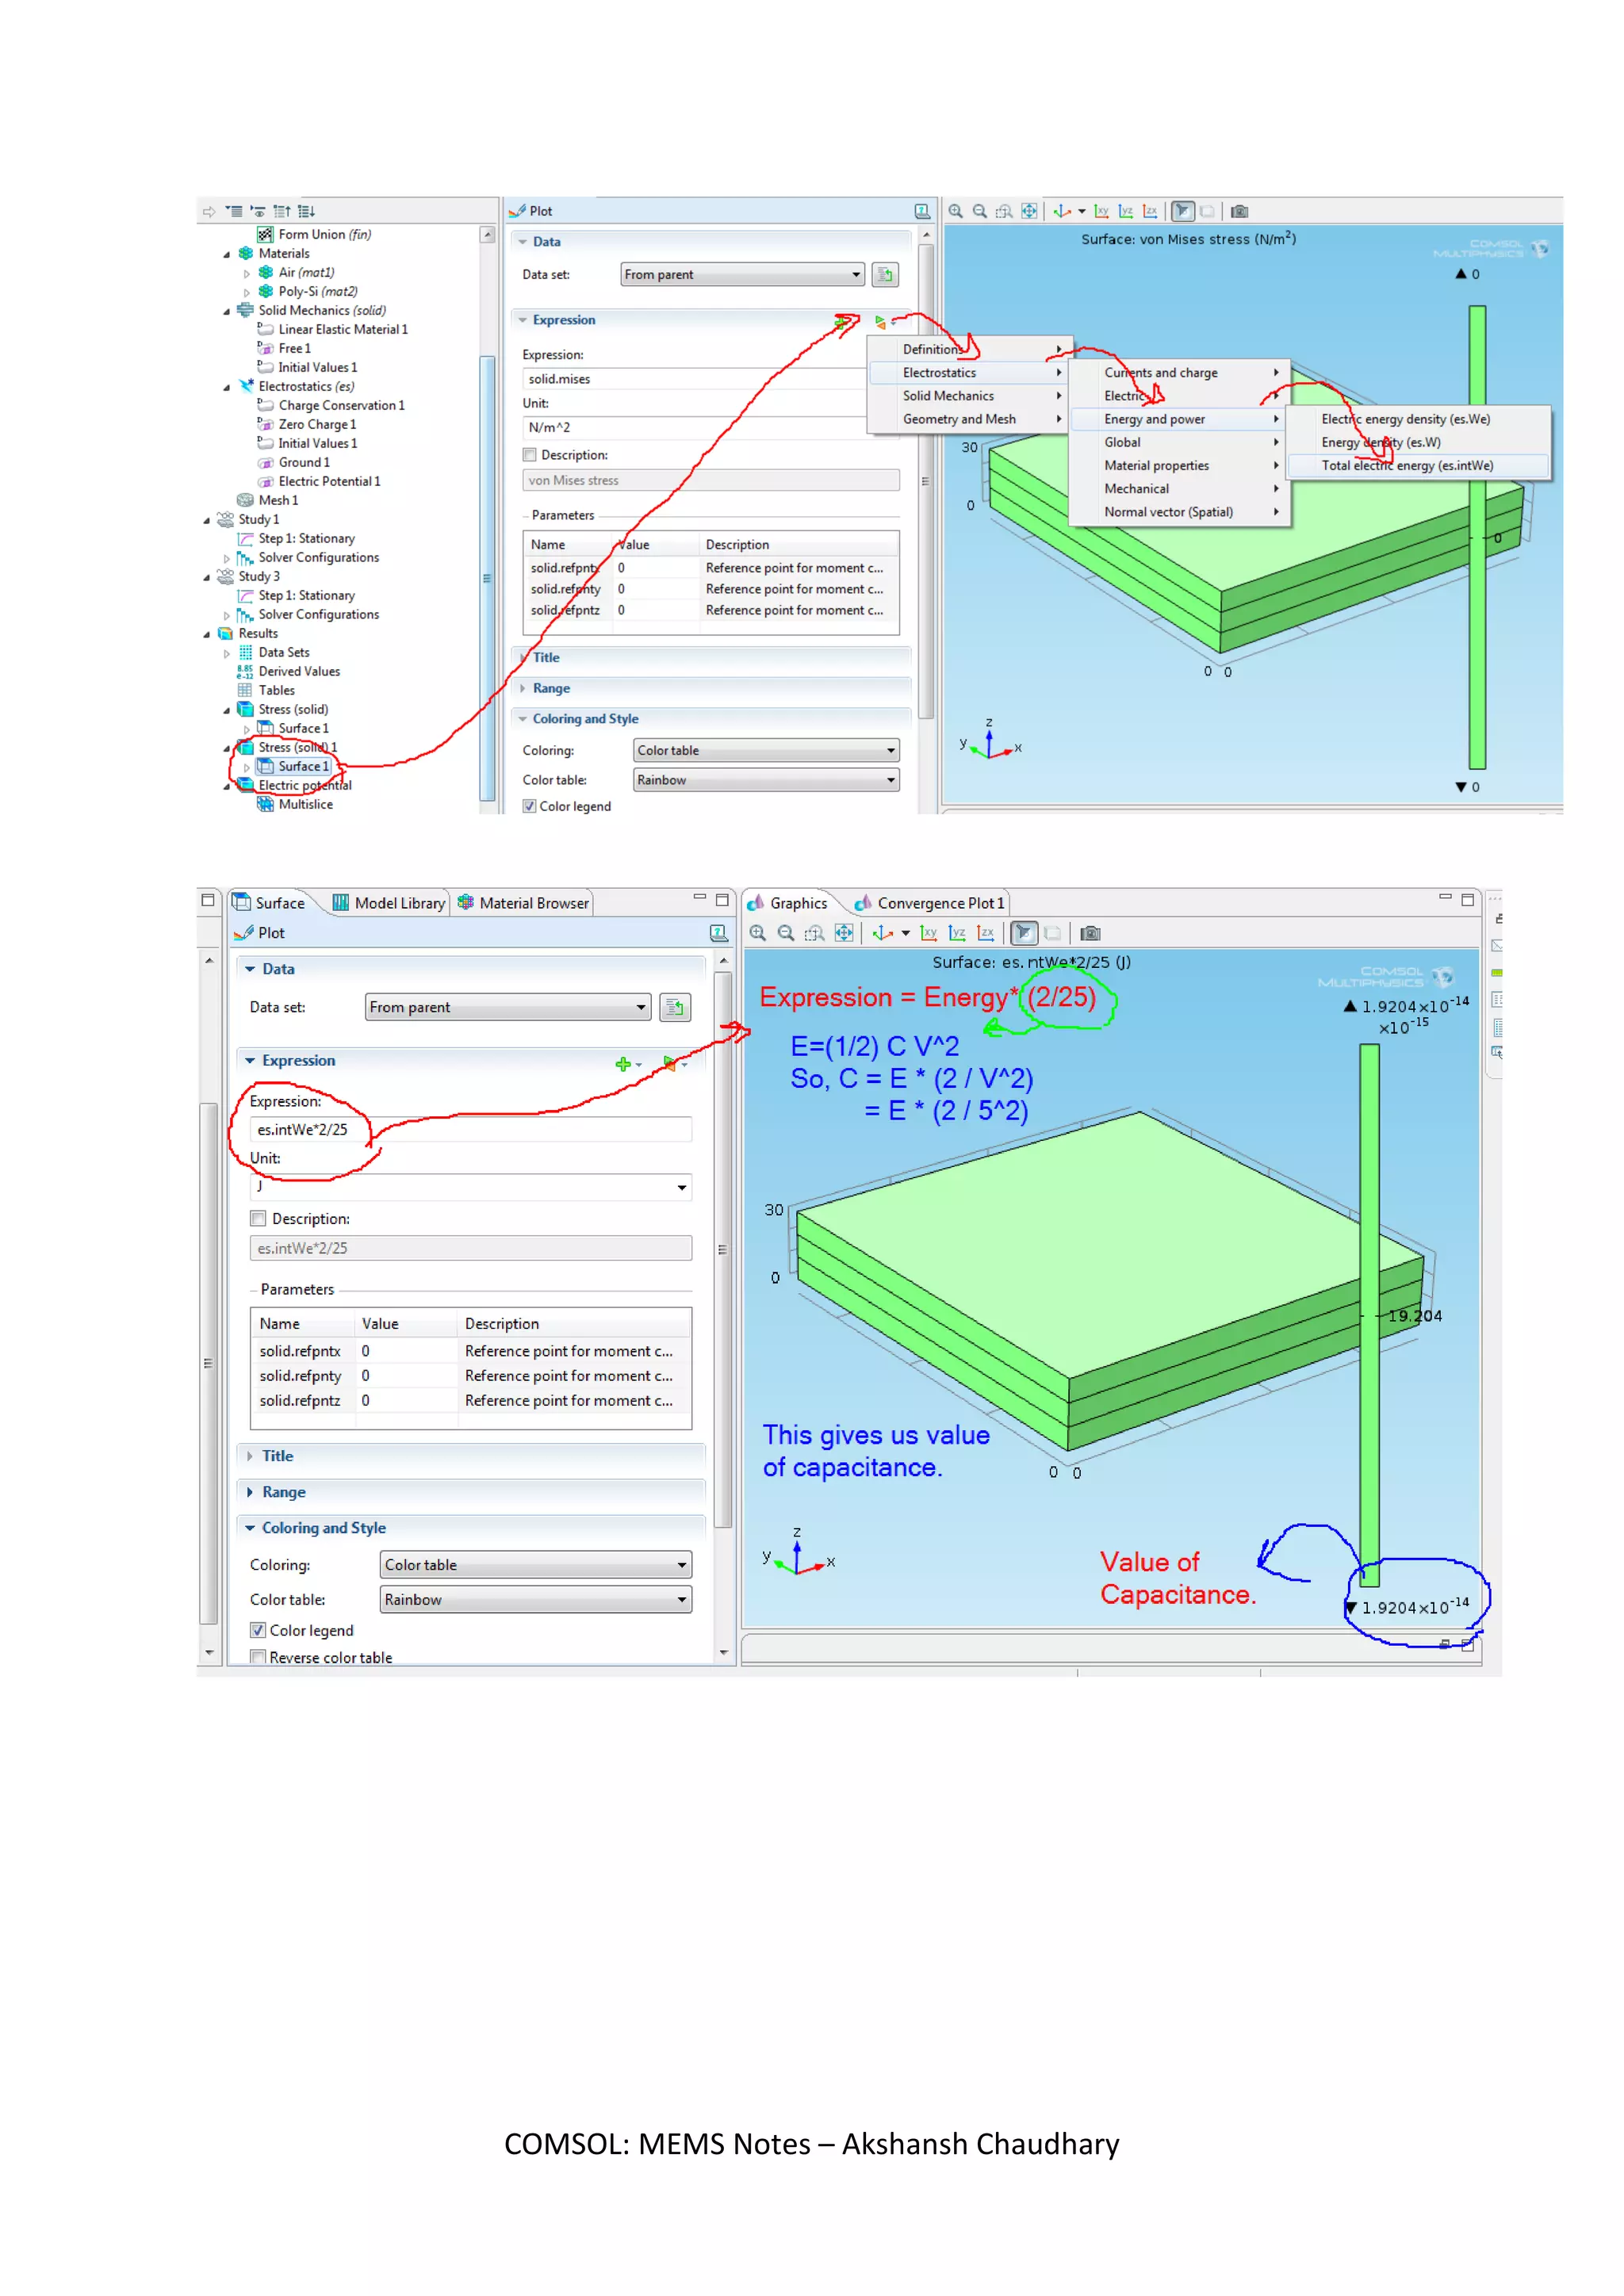
Task: Zoom out in the upper Graphics toolbar
Action: point(980,211)
